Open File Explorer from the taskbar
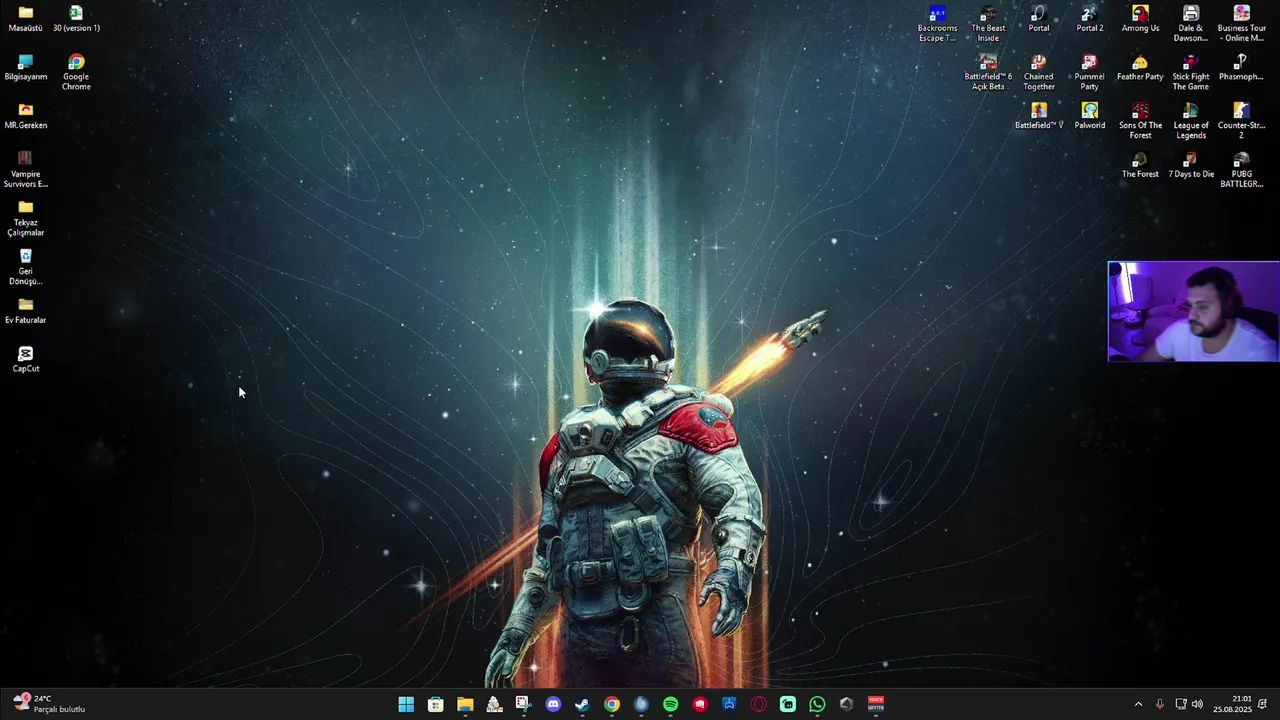 (x=465, y=704)
